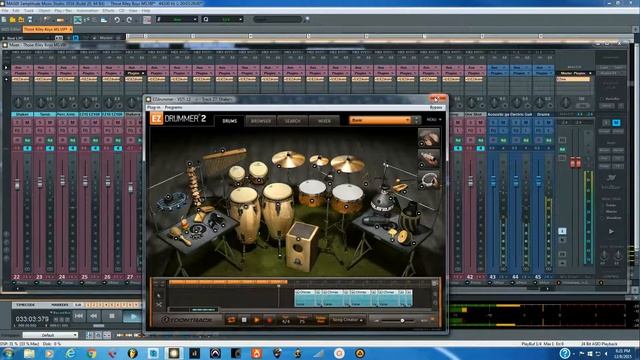Mute mixer channel 44
This screenshot has width=640, height=360.
pyautogui.click(x=526, y=122)
